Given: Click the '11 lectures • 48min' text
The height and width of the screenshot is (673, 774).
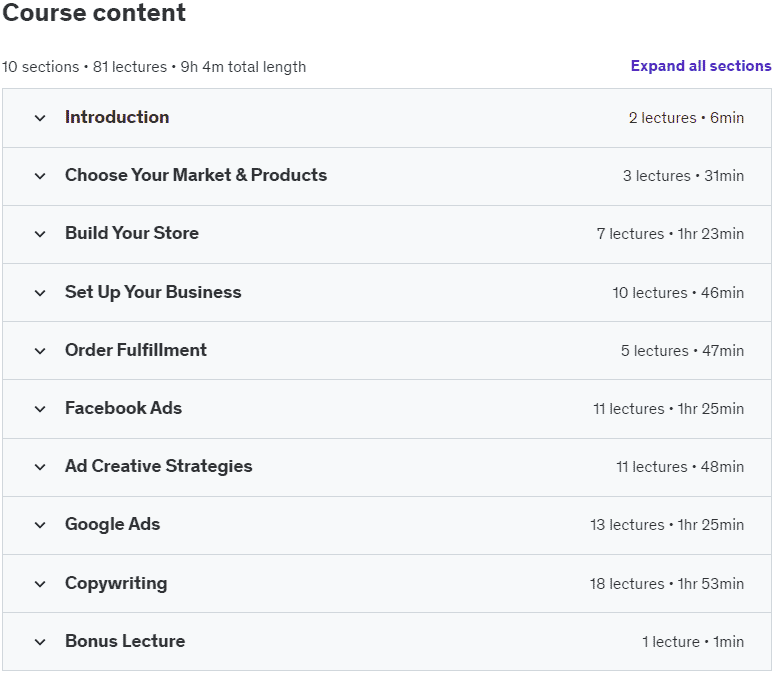Looking at the screenshot, I should pos(680,467).
